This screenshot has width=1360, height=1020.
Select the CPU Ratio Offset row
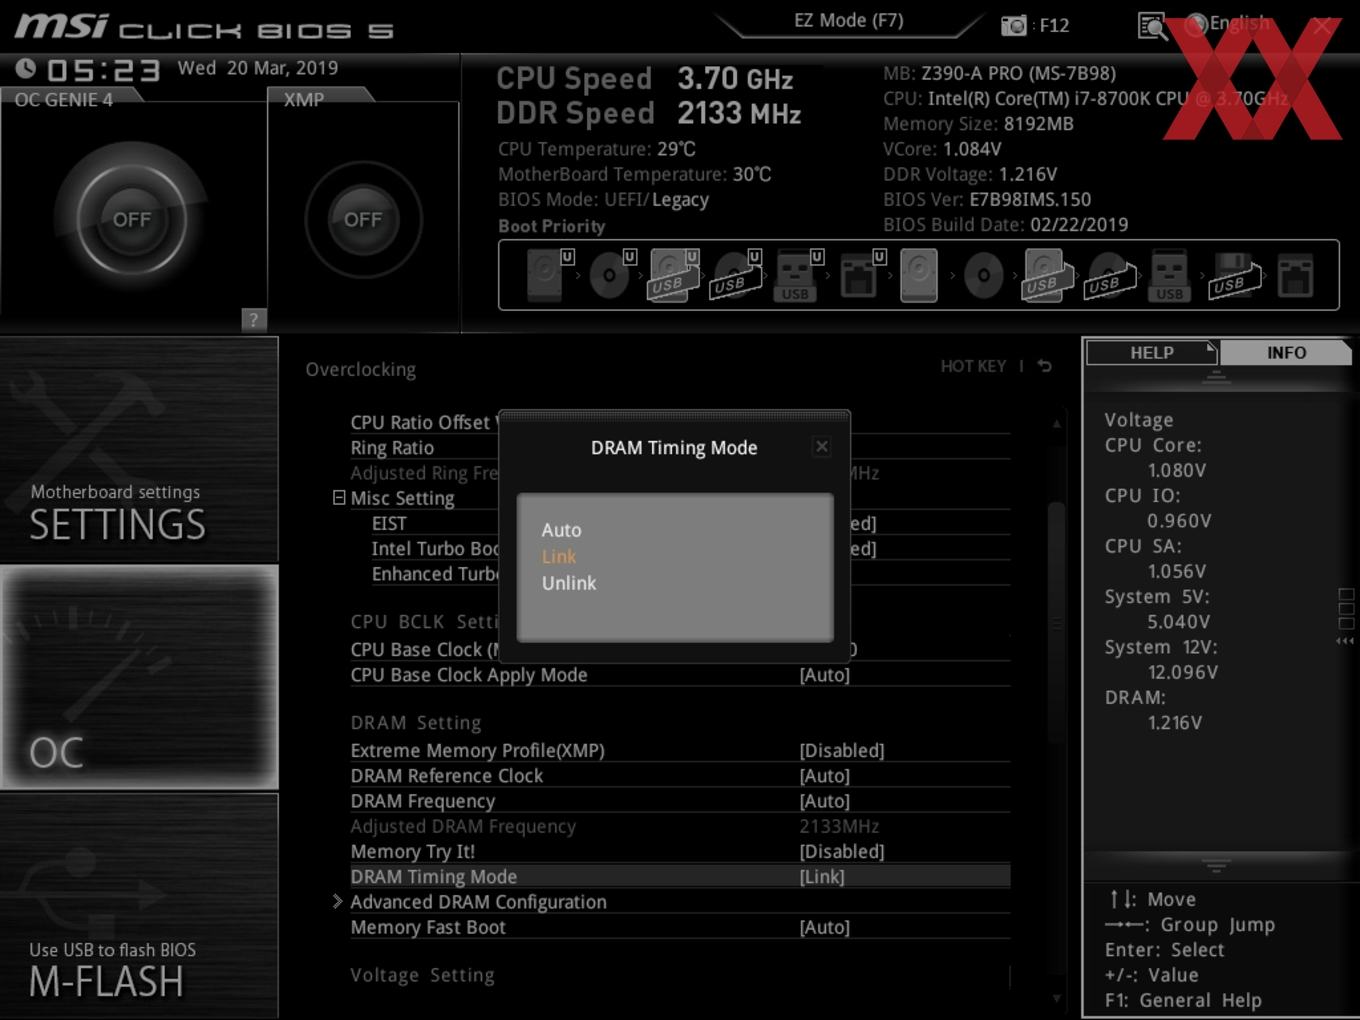coord(680,422)
